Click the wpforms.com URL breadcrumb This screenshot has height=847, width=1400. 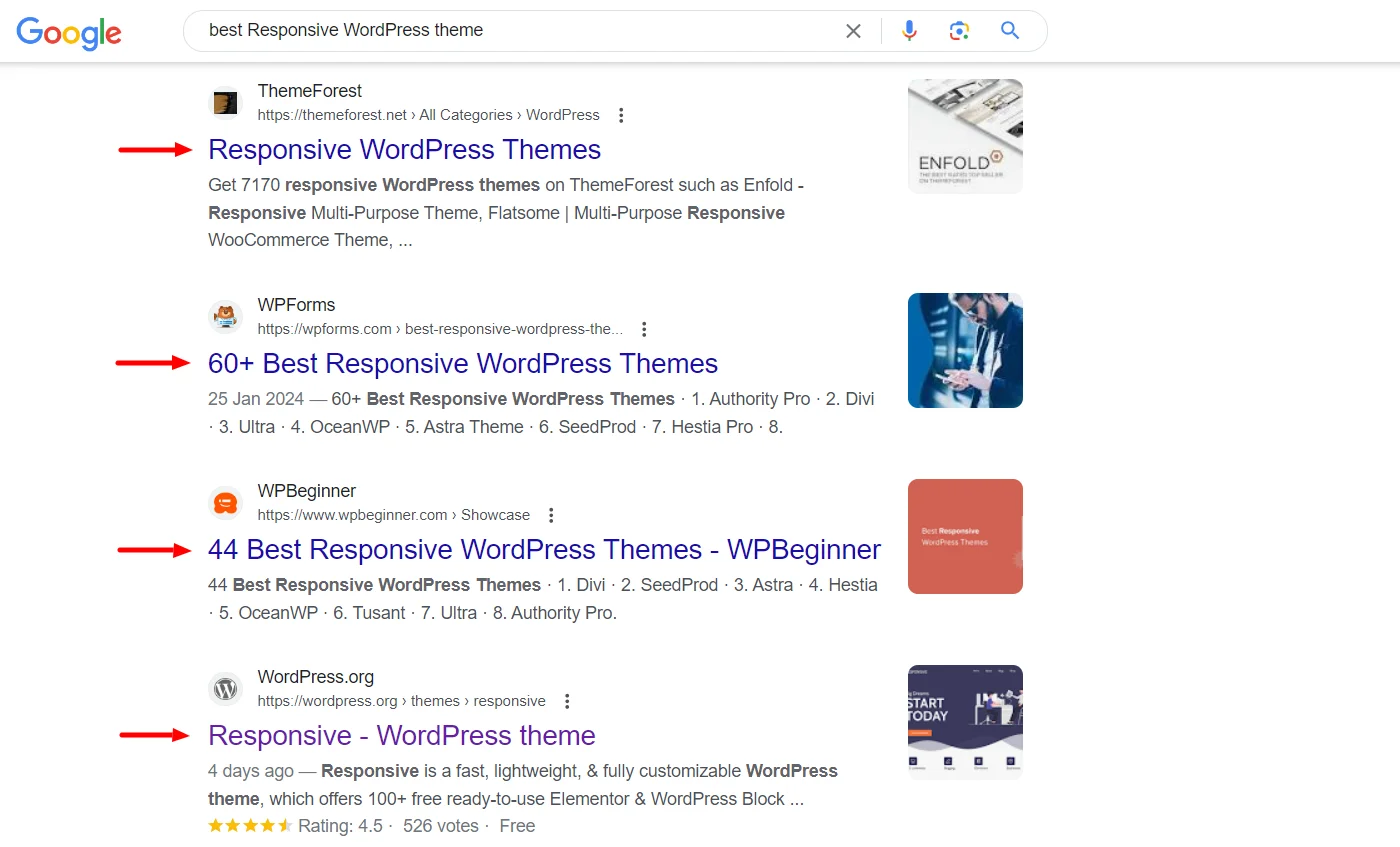coord(440,329)
